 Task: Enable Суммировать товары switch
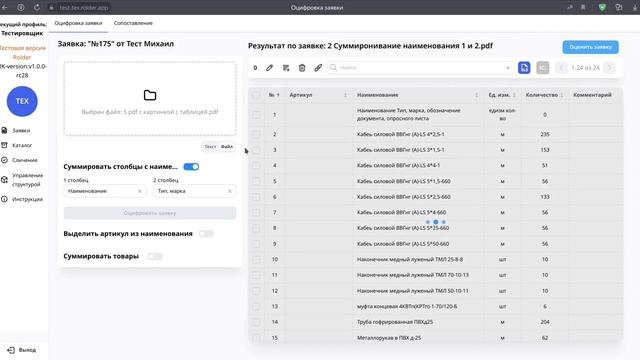(x=155, y=256)
